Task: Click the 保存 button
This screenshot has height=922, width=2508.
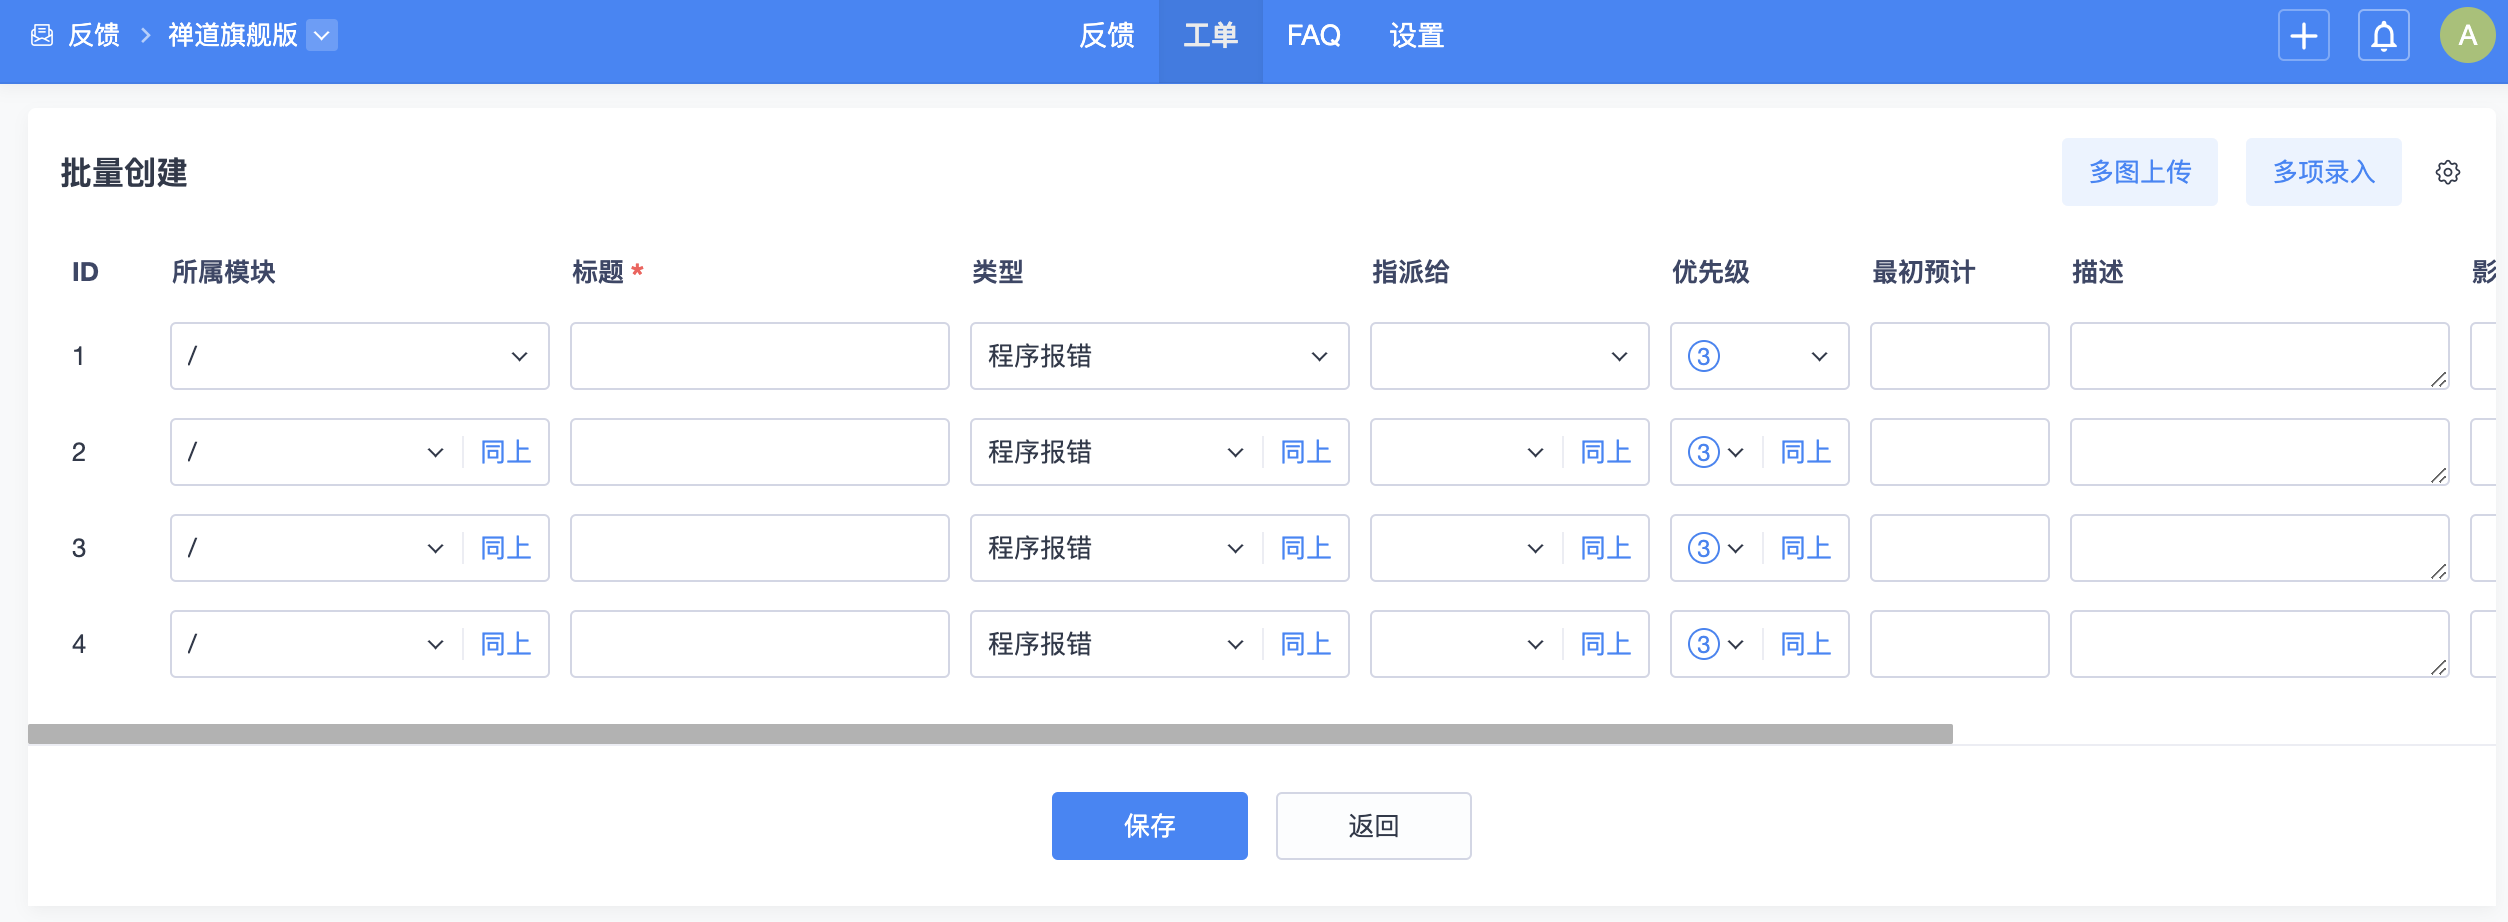Action: [1149, 826]
